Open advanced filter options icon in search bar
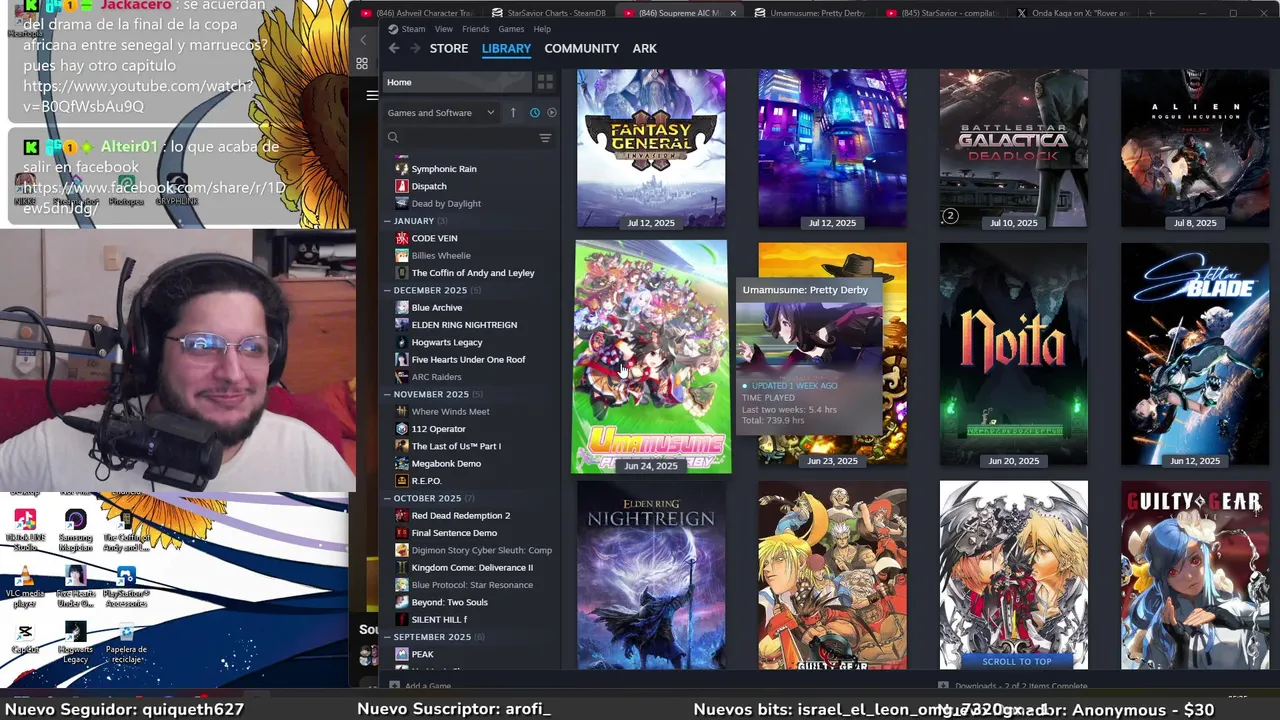 [x=545, y=138]
